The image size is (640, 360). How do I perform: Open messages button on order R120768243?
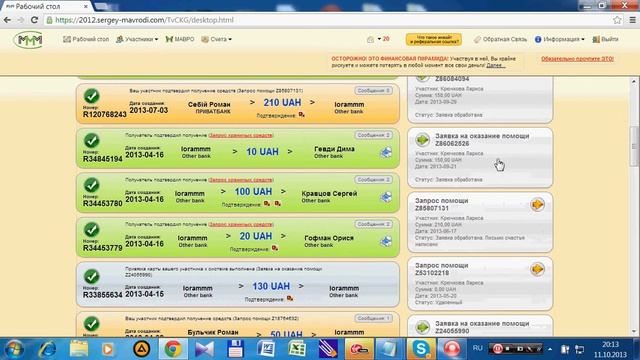tap(373, 91)
